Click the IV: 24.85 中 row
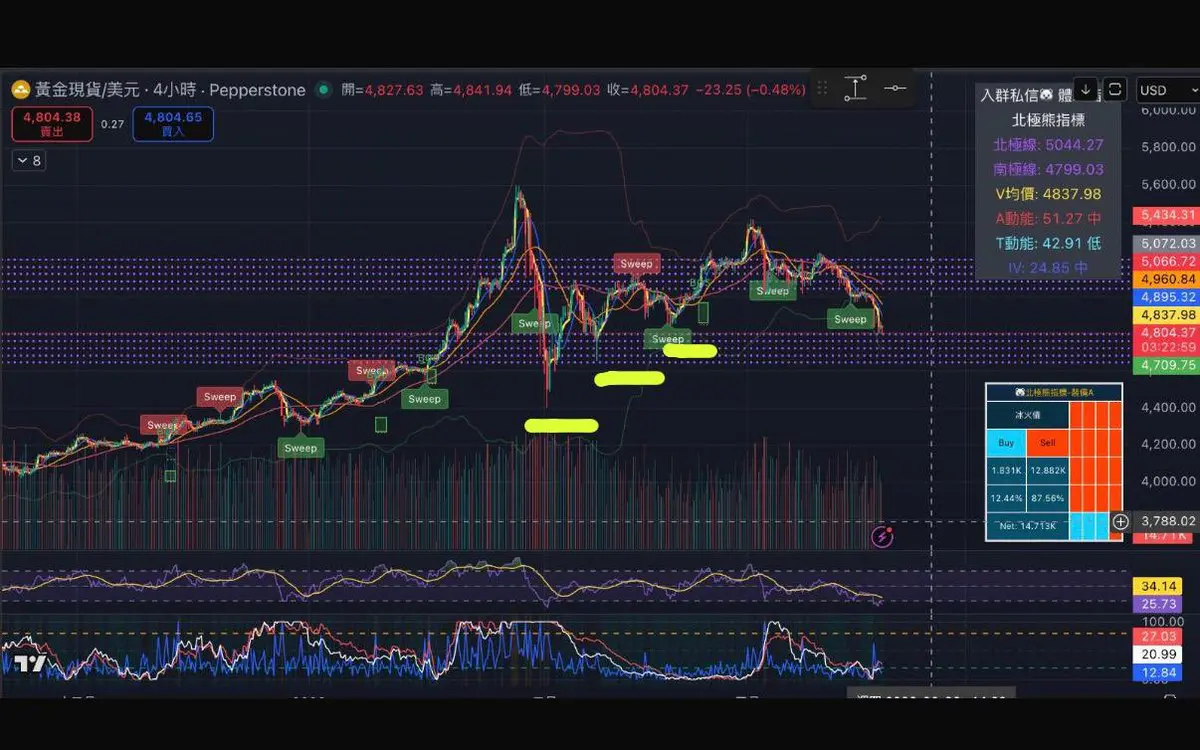The width and height of the screenshot is (1200, 750). (x=1048, y=267)
